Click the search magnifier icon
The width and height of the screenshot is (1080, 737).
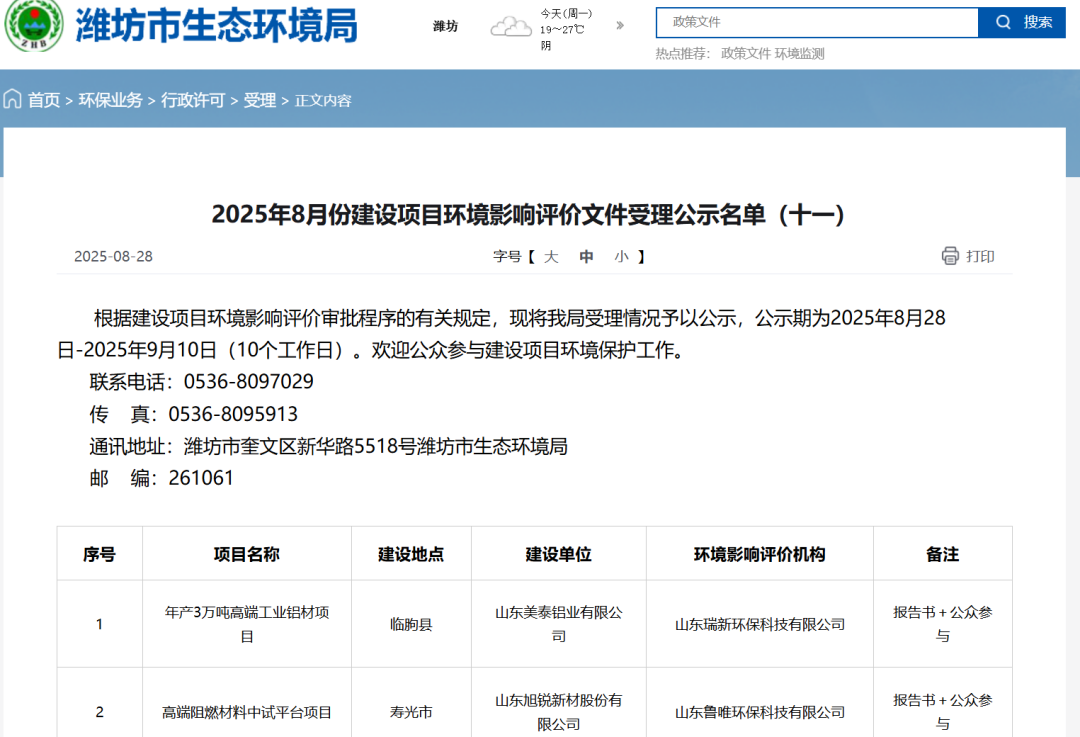[1004, 22]
